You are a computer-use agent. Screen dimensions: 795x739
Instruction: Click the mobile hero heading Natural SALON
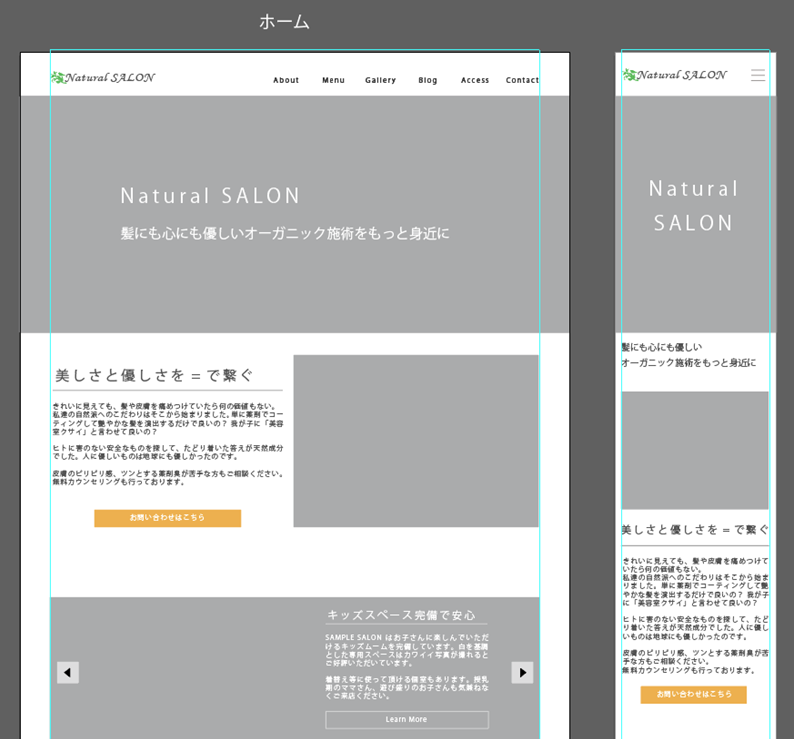pos(693,206)
